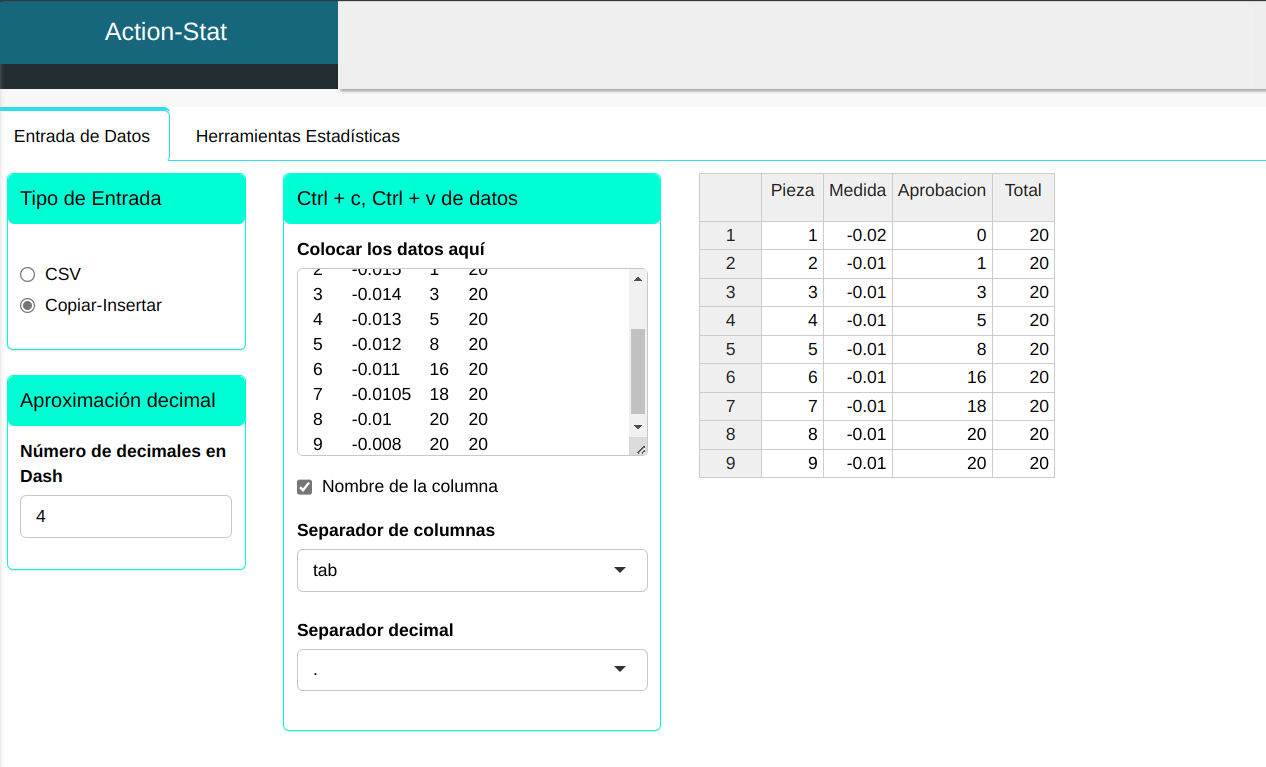Click the Total column header
1266x767 pixels.
pyautogui.click(x=1023, y=190)
